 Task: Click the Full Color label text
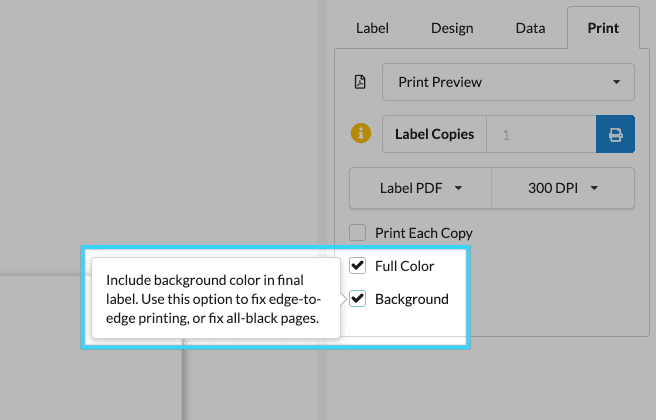coord(405,266)
